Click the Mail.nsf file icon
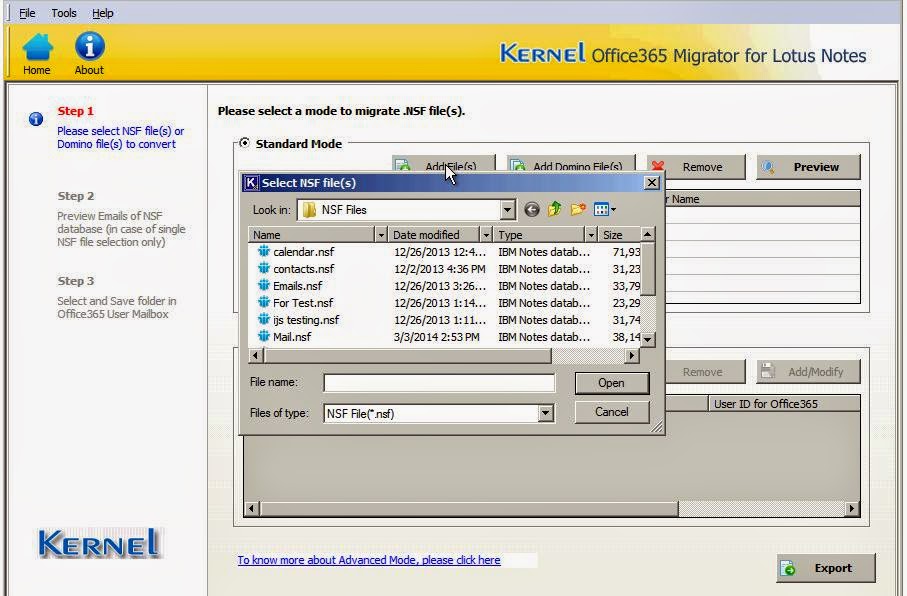907x596 pixels. [264, 336]
